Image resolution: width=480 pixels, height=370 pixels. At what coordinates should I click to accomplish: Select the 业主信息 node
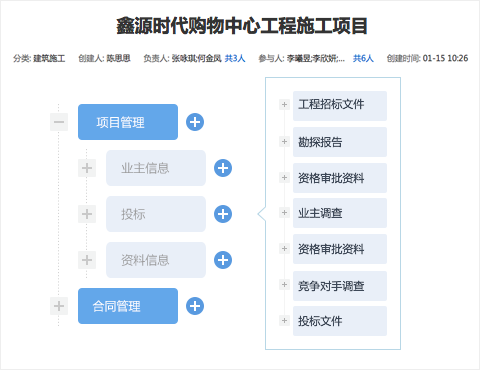(x=156, y=168)
